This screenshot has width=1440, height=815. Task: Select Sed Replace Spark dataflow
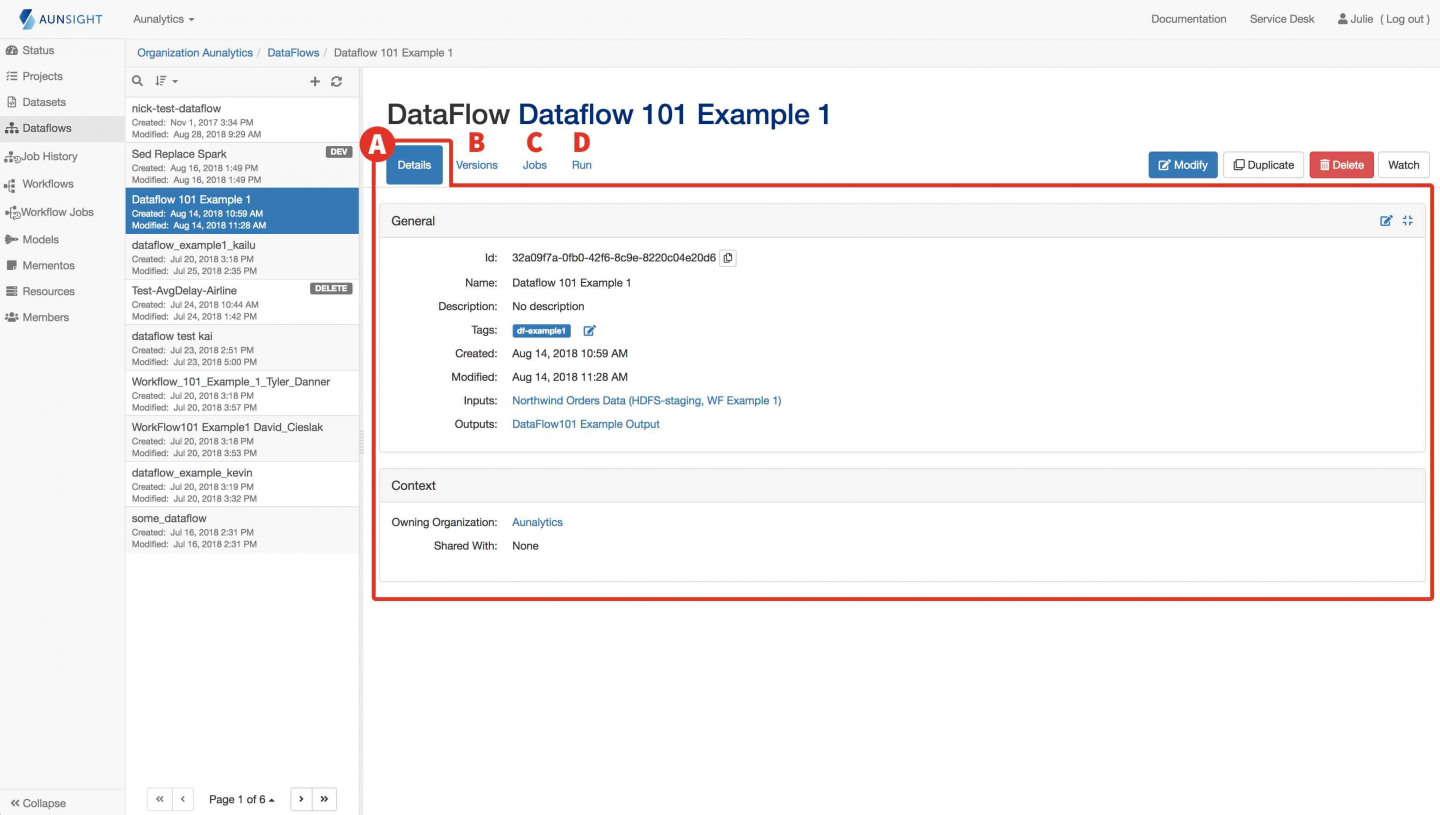point(242,166)
